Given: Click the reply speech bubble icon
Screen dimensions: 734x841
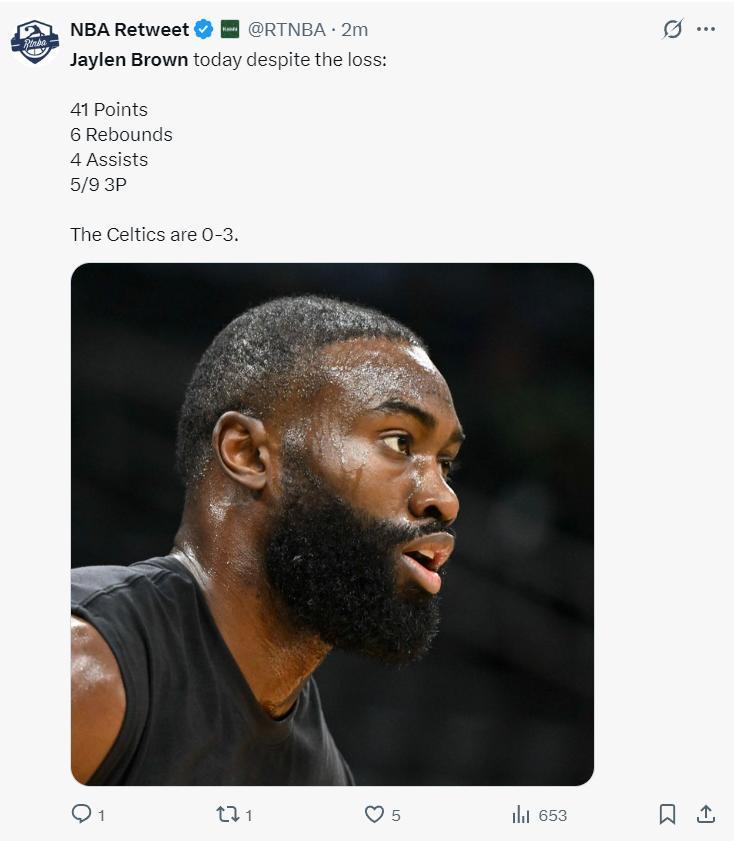Looking at the screenshot, I should click(x=81, y=814).
